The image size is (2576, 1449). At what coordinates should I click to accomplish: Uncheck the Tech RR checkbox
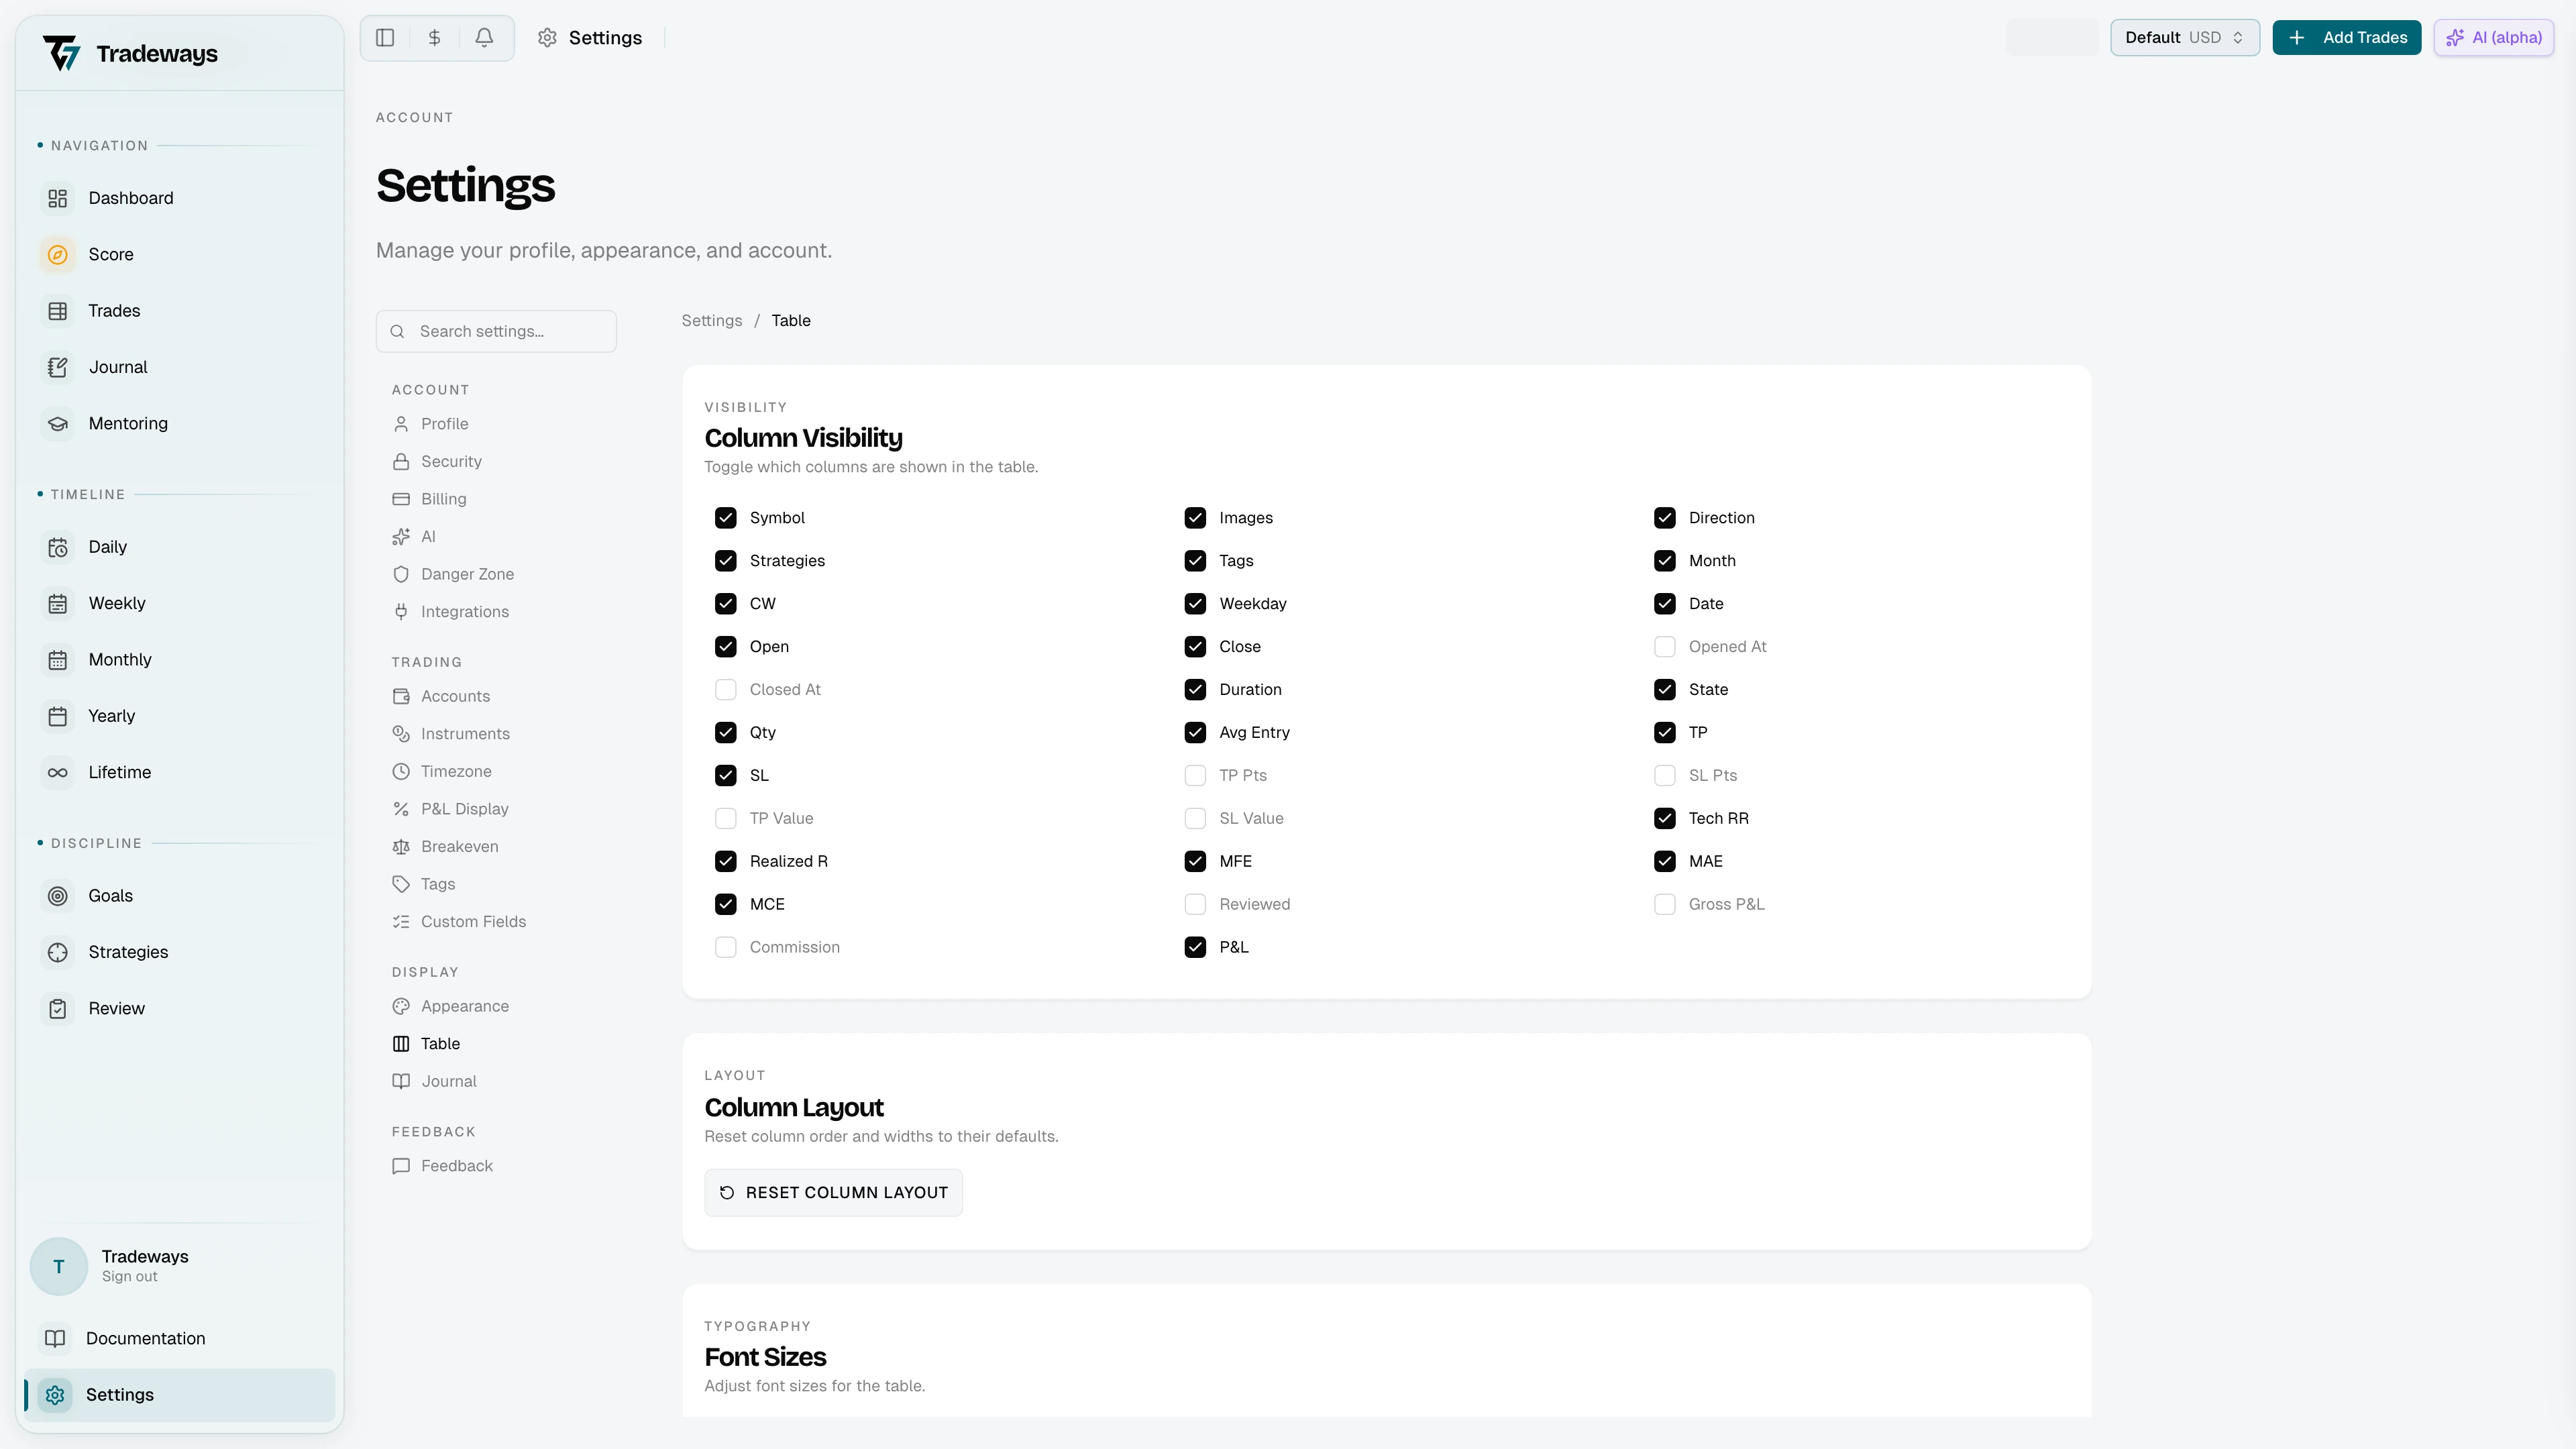click(1665, 819)
